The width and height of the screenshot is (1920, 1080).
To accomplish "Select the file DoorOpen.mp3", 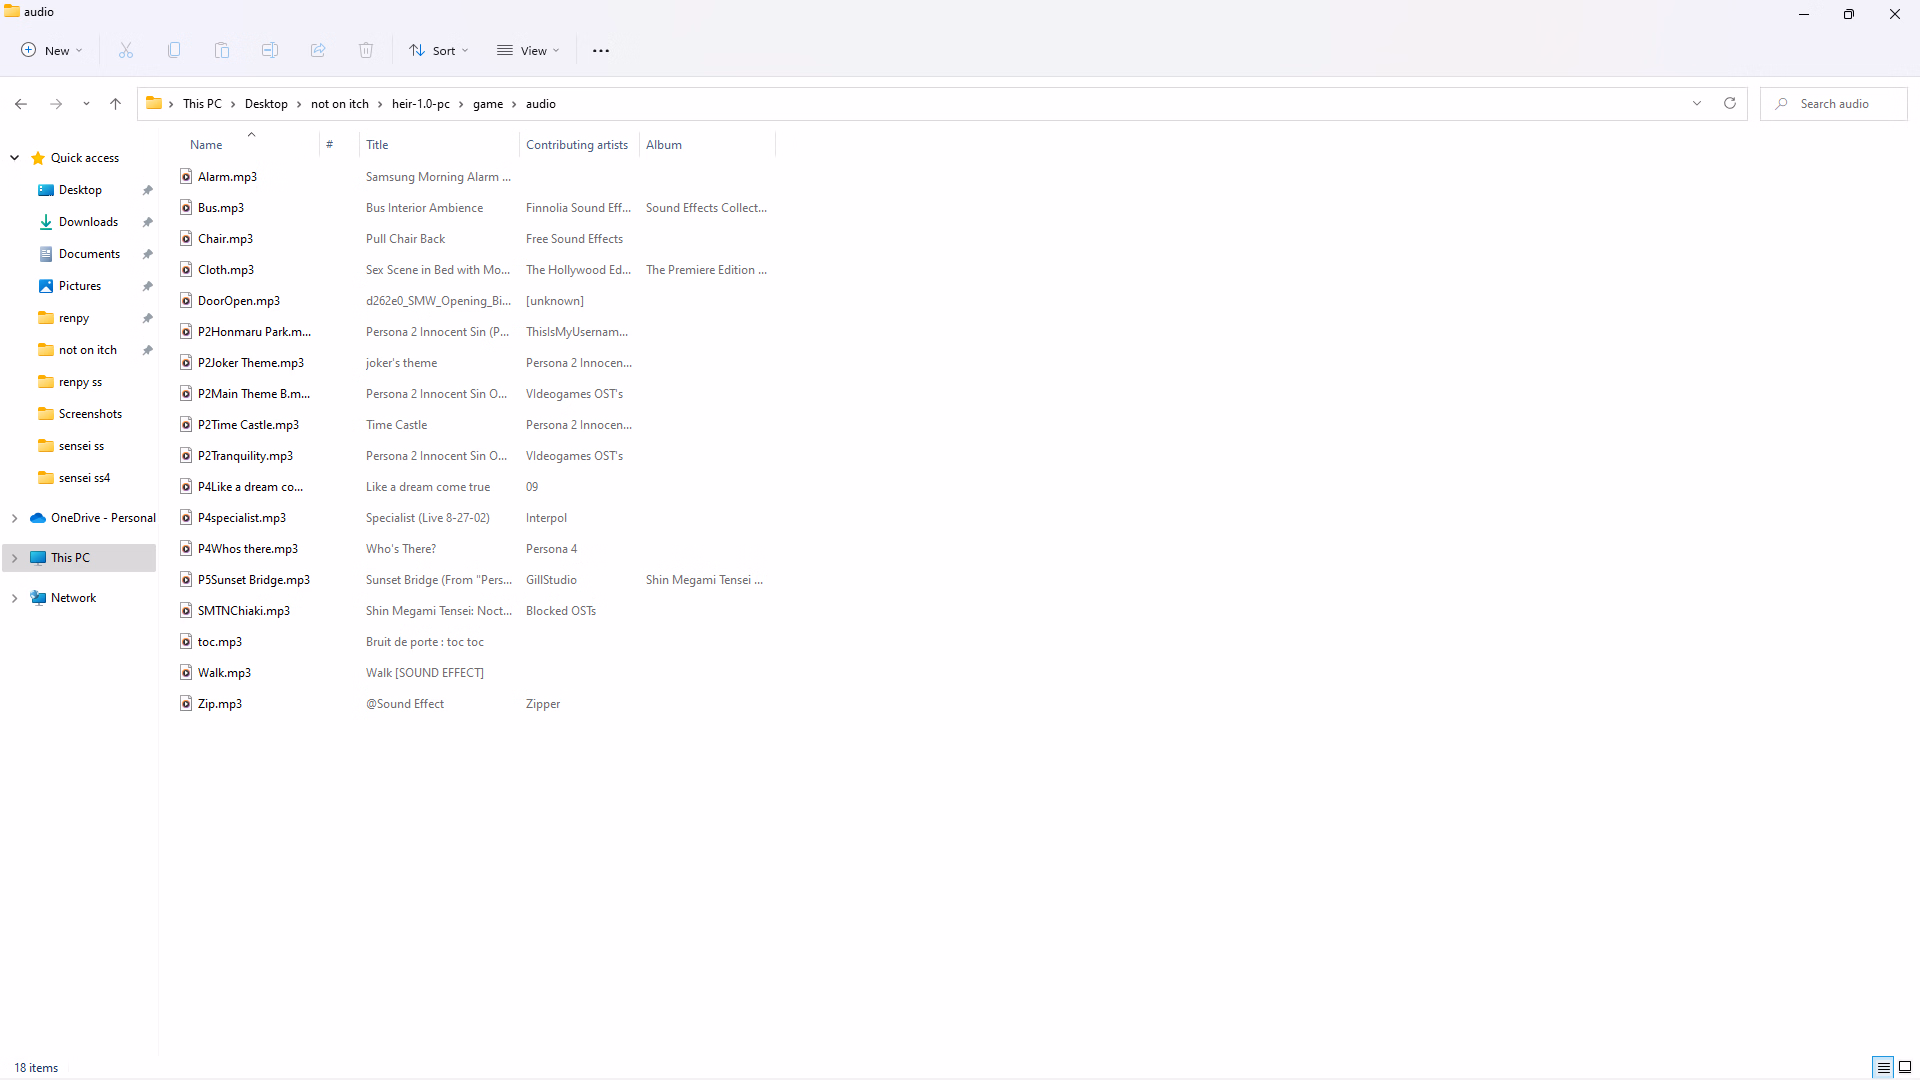I will click(239, 300).
